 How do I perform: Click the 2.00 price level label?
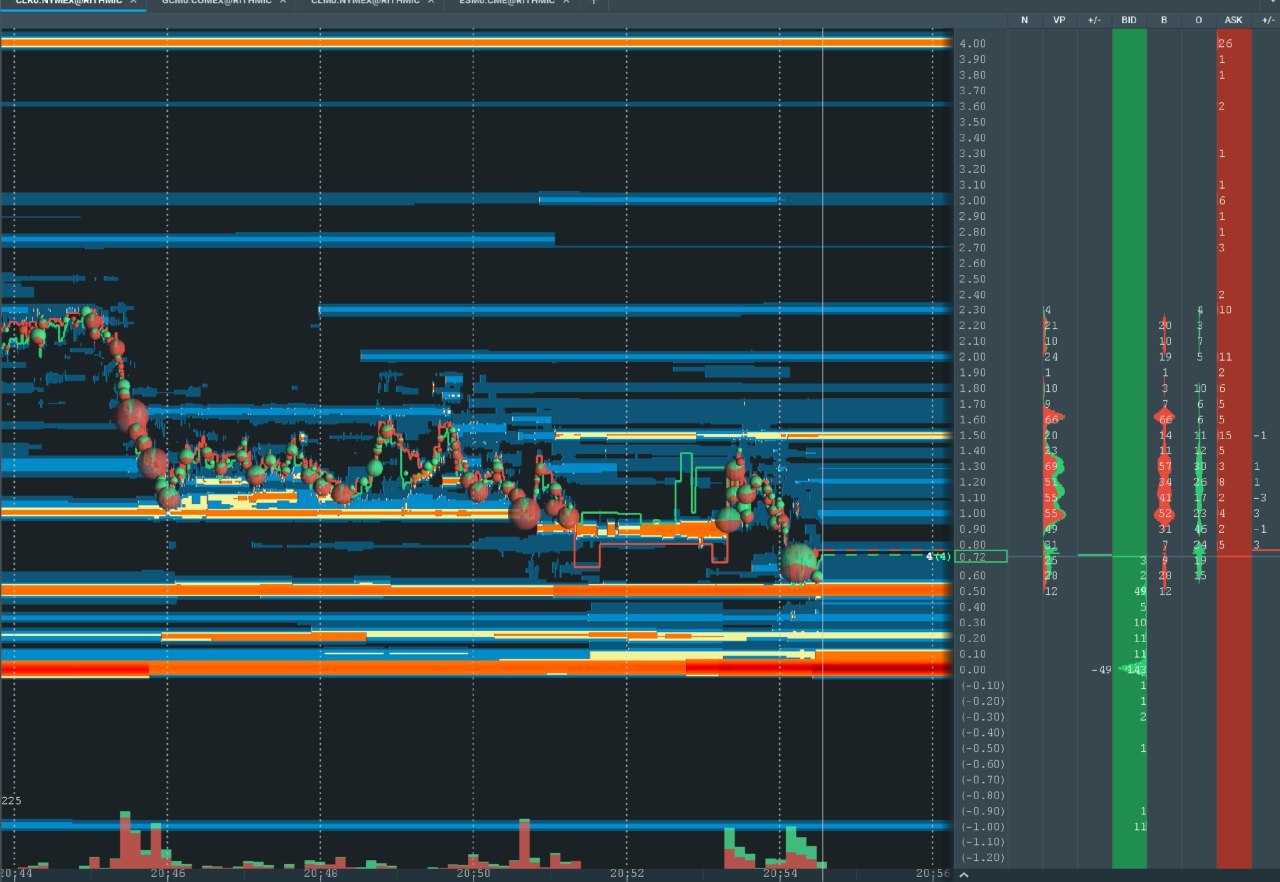click(972, 357)
